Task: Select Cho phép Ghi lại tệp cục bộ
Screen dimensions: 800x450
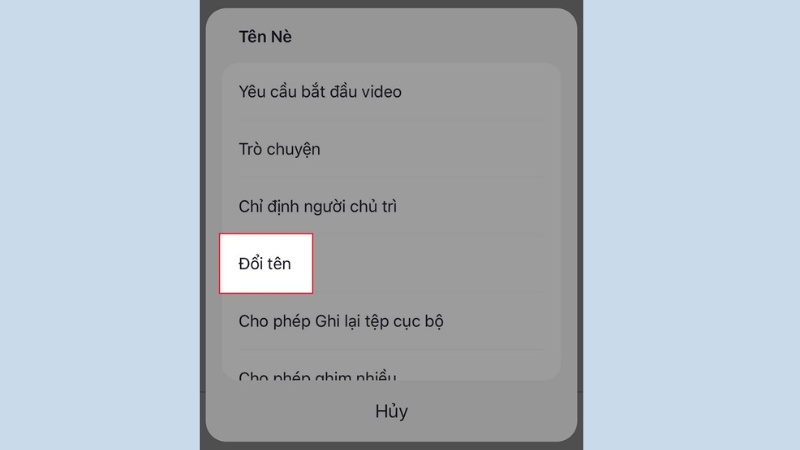Action: (391, 321)
